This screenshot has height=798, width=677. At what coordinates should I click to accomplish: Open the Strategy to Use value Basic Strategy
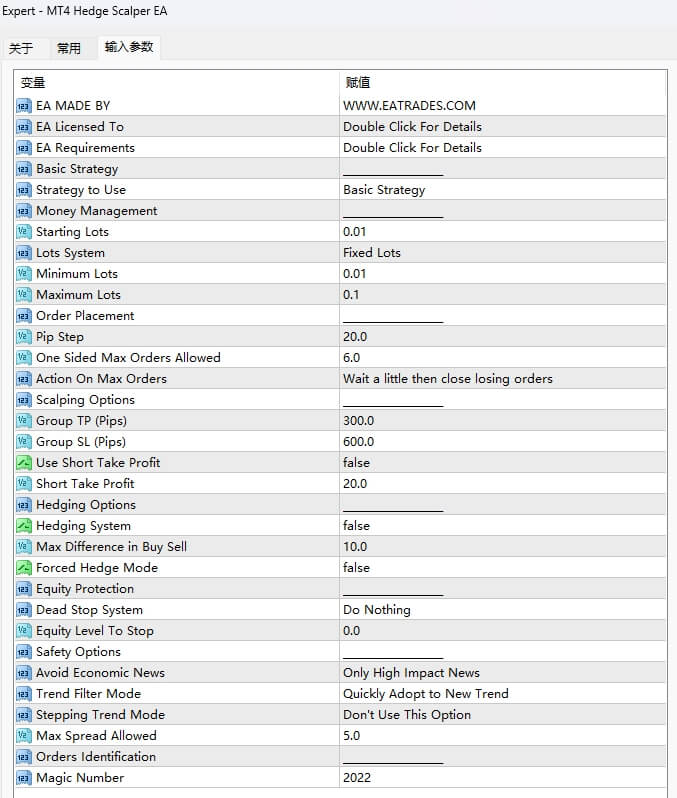384,190
